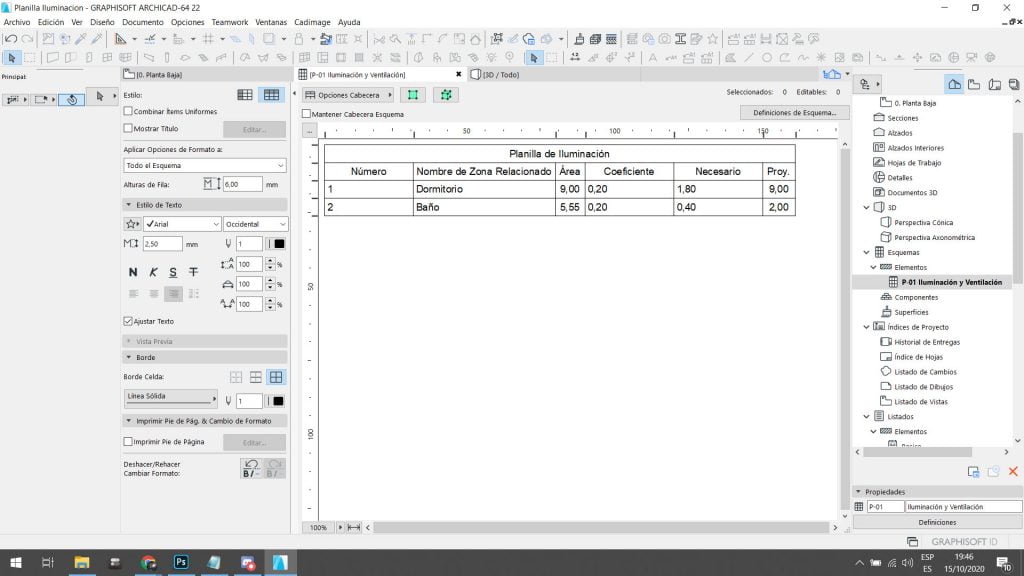The height and width of the screenshot is (576, 1024).
Task: Click the delete (red X) icon in navigator
Action: (1012, 471)
